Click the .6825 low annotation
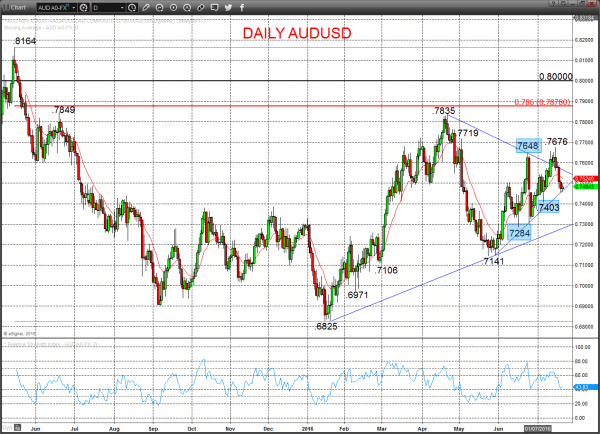The width and height of the screenshot is (600, 434). (326, 326)
